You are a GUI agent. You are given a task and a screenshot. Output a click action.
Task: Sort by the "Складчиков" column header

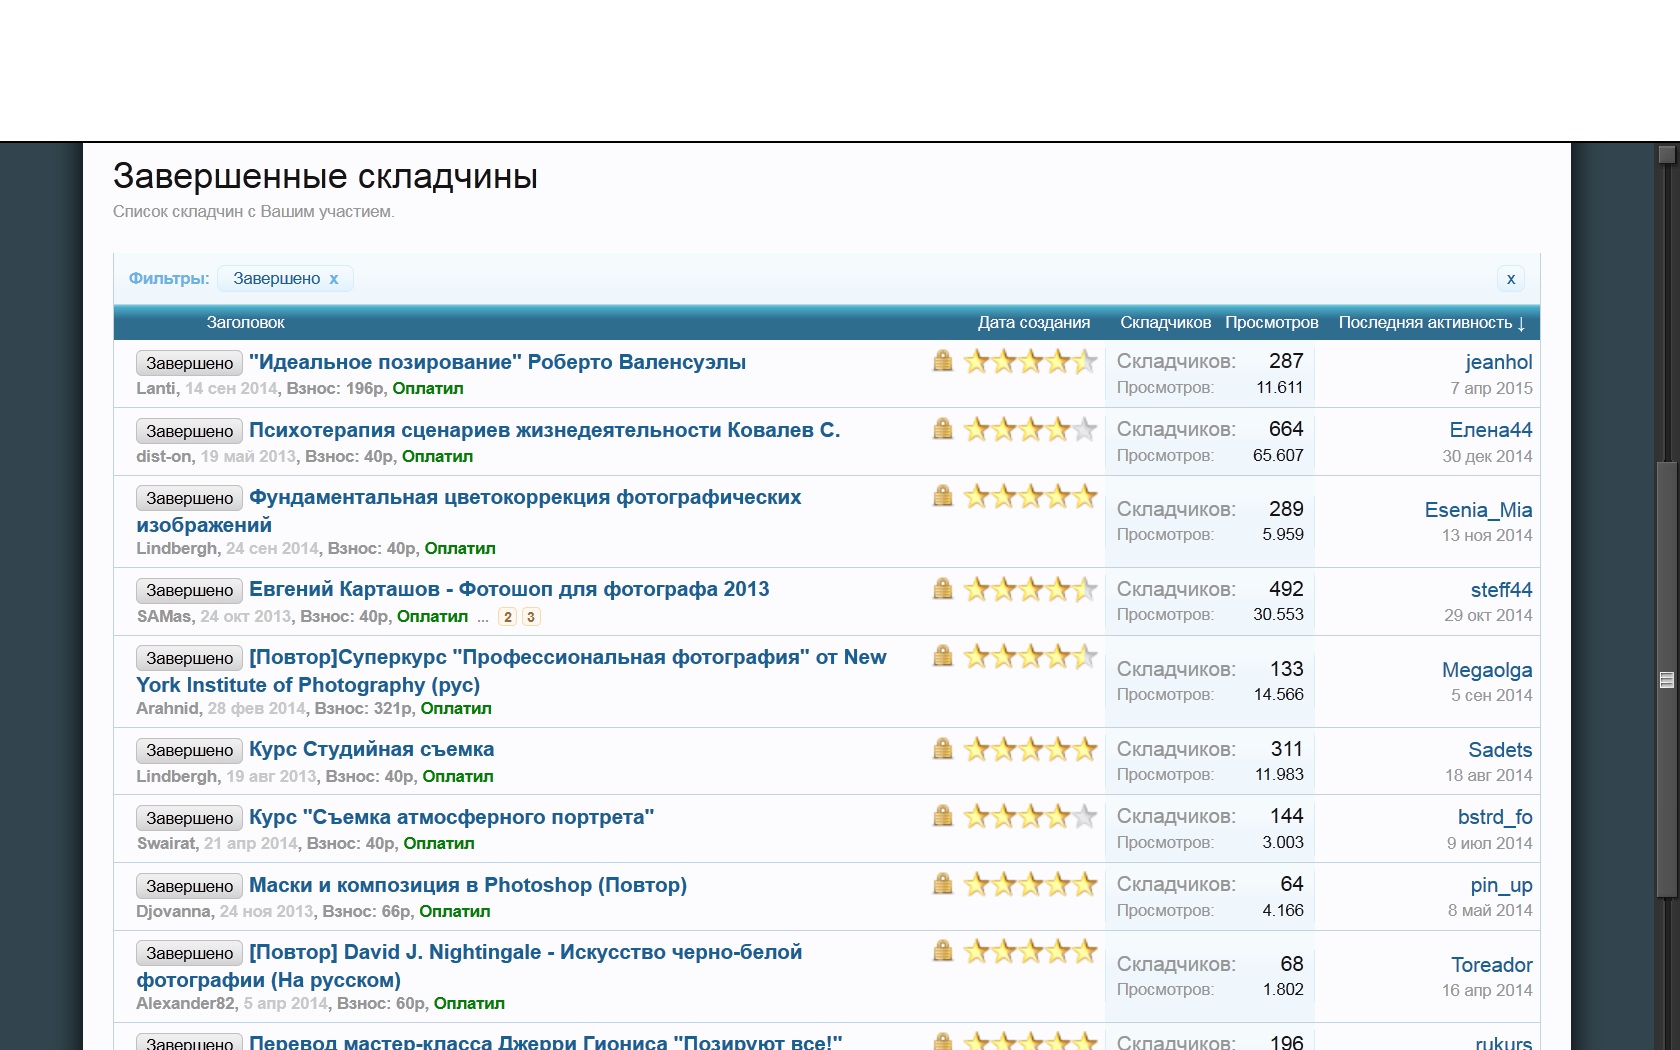[x=1165, y=323]
